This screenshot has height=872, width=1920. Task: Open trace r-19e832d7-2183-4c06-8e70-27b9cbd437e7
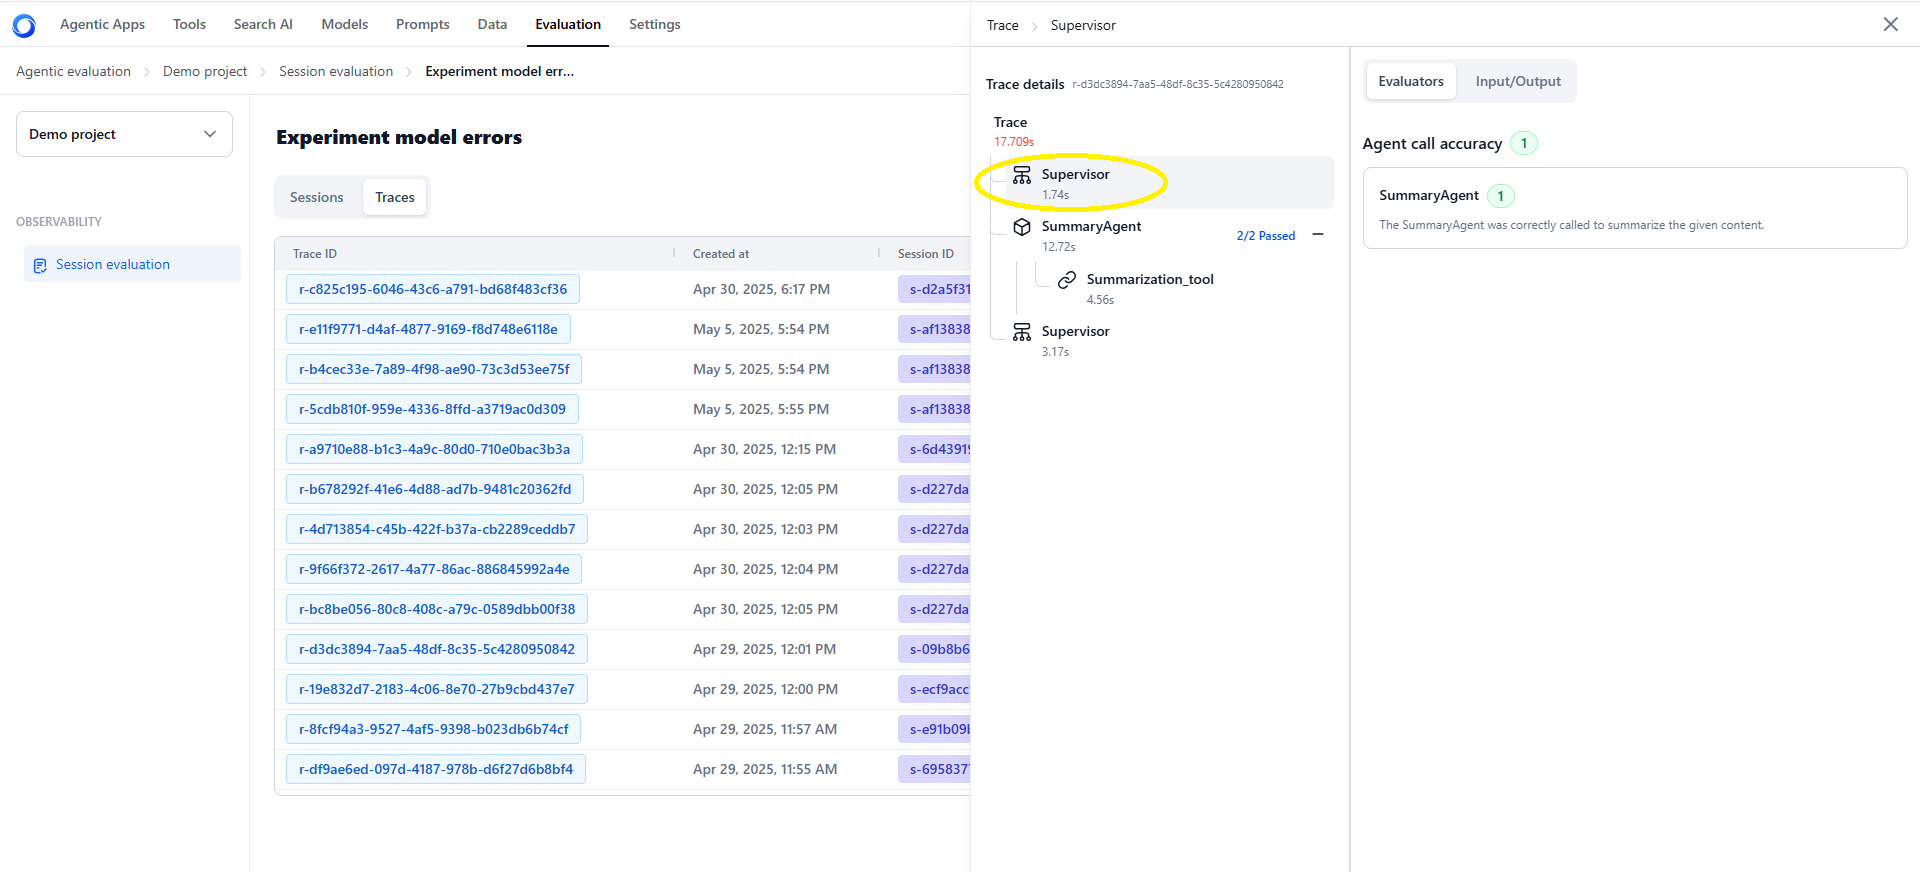pyautogui.click(x=437, y=689)
